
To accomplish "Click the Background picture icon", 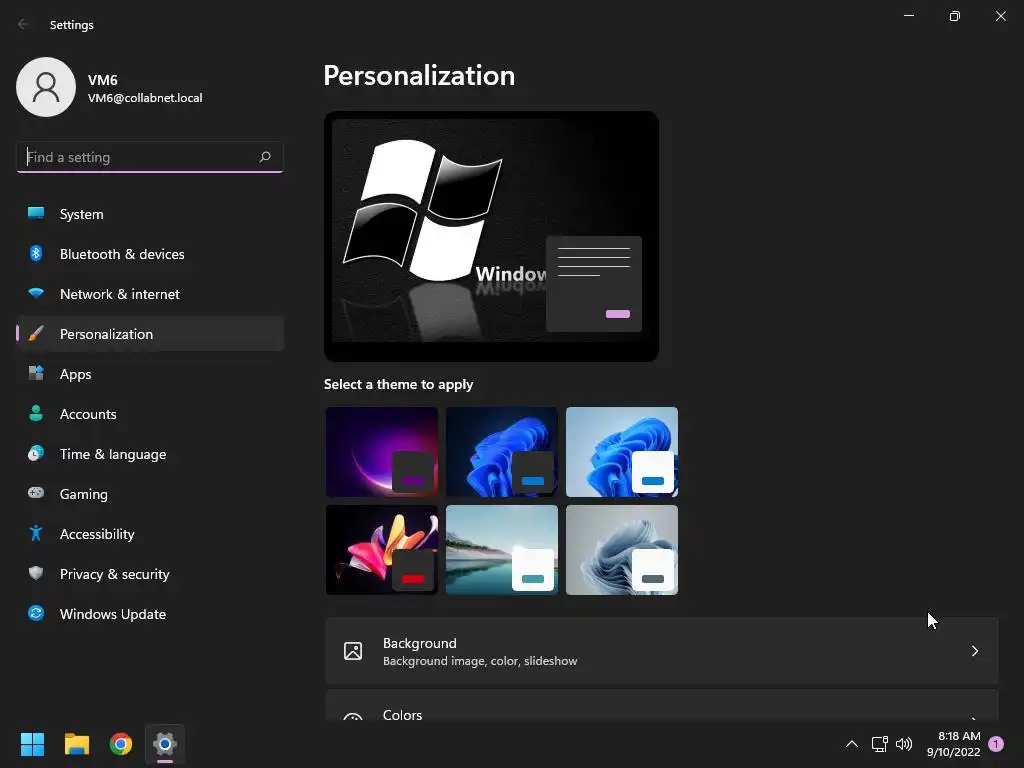I will [353, 651].
